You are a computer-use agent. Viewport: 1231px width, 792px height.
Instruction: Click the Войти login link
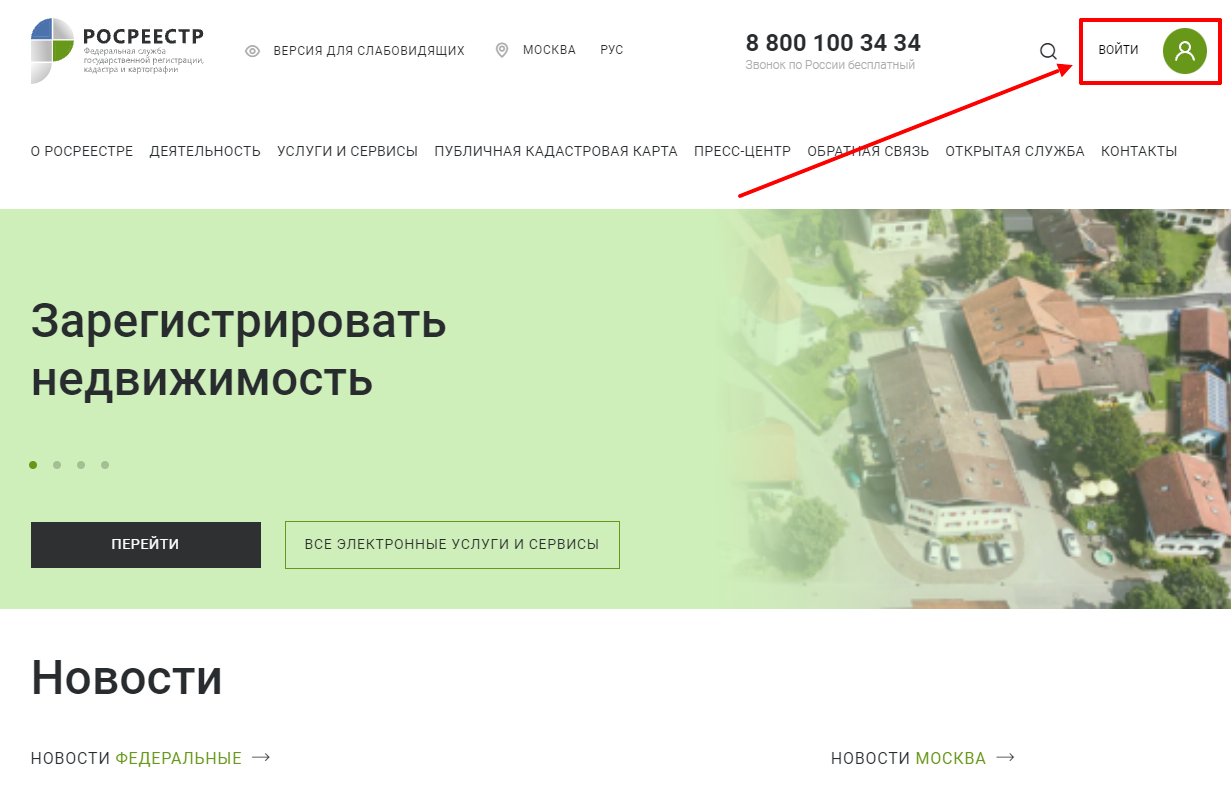[x=1118, y=50]
